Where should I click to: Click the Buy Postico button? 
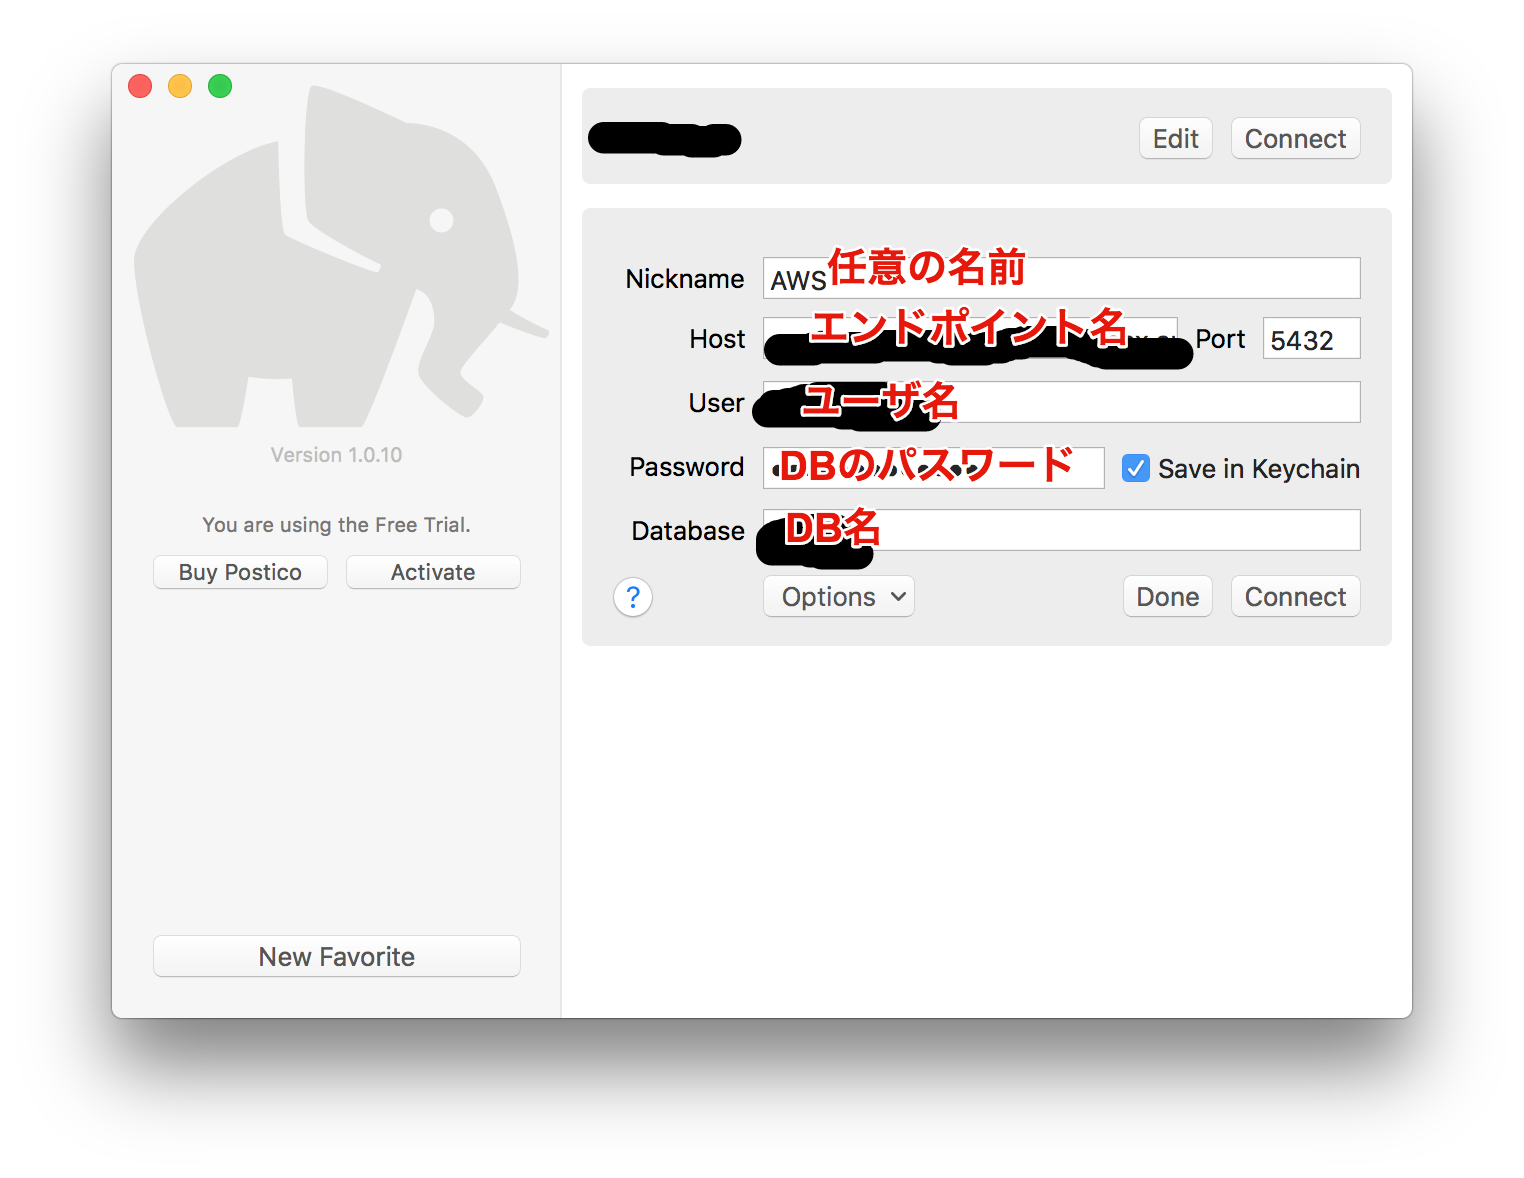click(240, 572)
